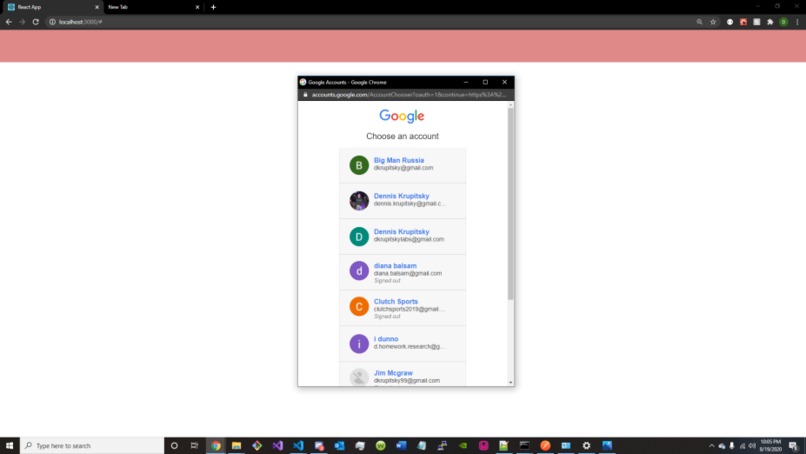The height and width of the screenshot is (454, 806).
Task: Open a new browser tab
Action: (213, 7)
